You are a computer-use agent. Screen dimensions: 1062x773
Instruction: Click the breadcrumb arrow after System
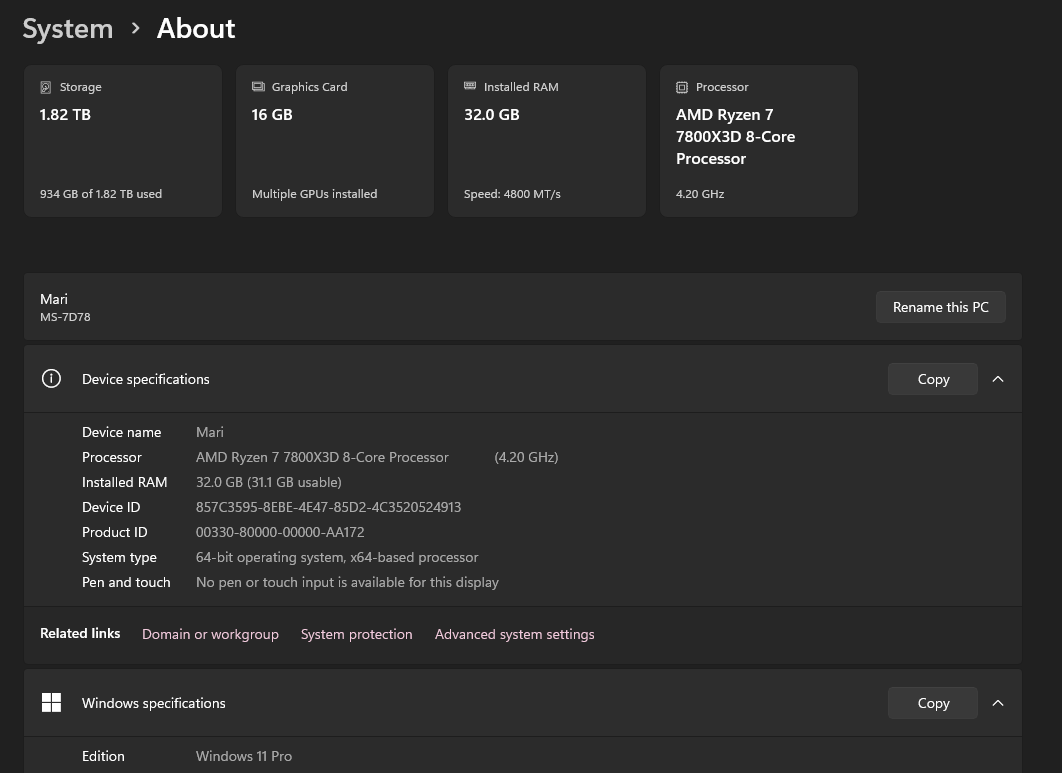(135, 28)
